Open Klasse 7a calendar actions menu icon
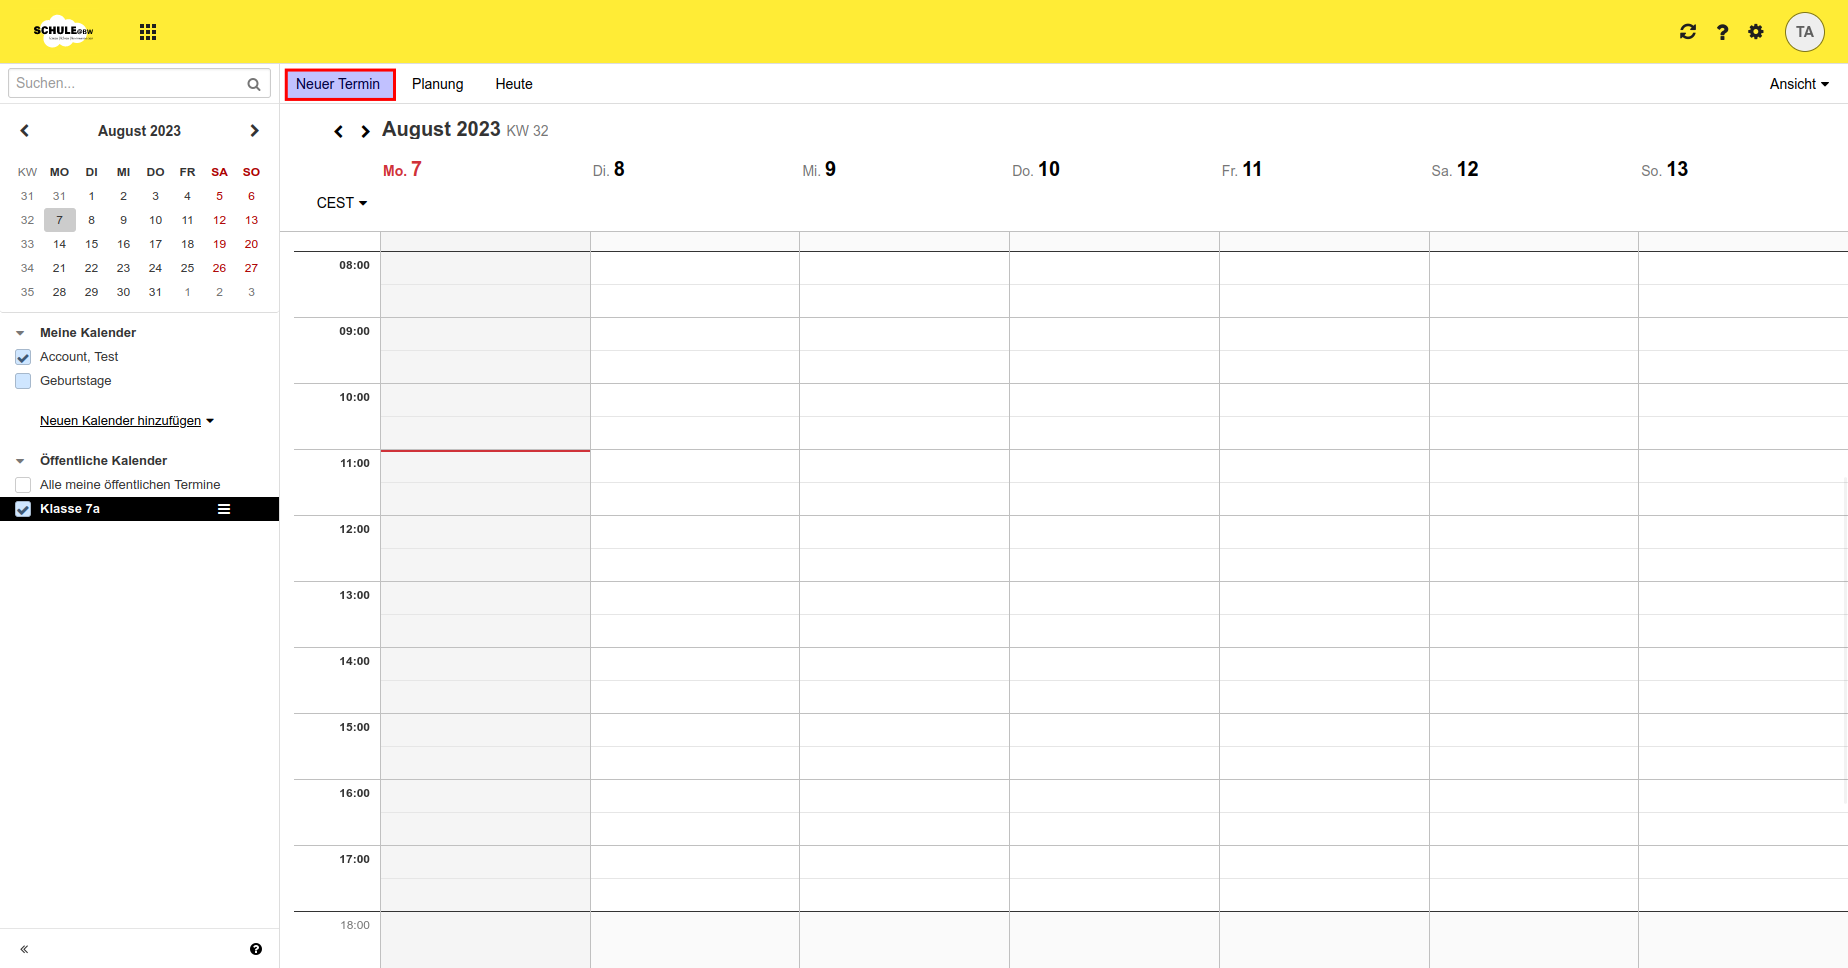 224,509
